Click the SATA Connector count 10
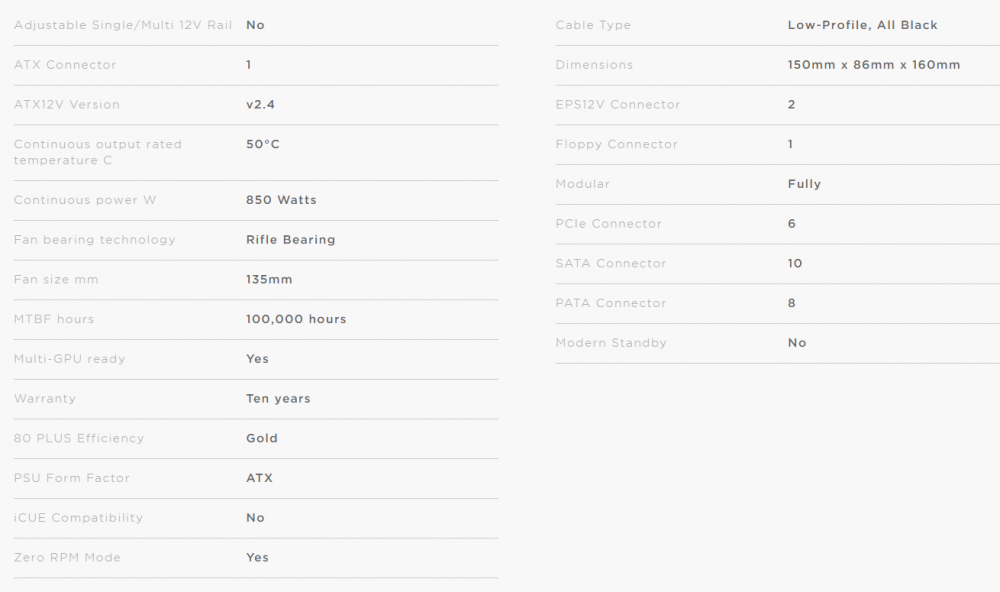The width and height of the screenshot is (1000, 592). (x=795, y=263)
